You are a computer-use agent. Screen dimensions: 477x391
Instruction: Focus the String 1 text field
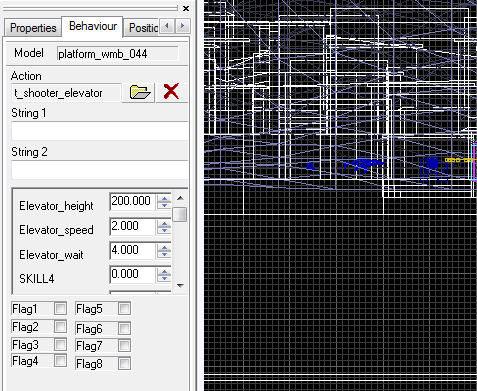click(100, 131)
